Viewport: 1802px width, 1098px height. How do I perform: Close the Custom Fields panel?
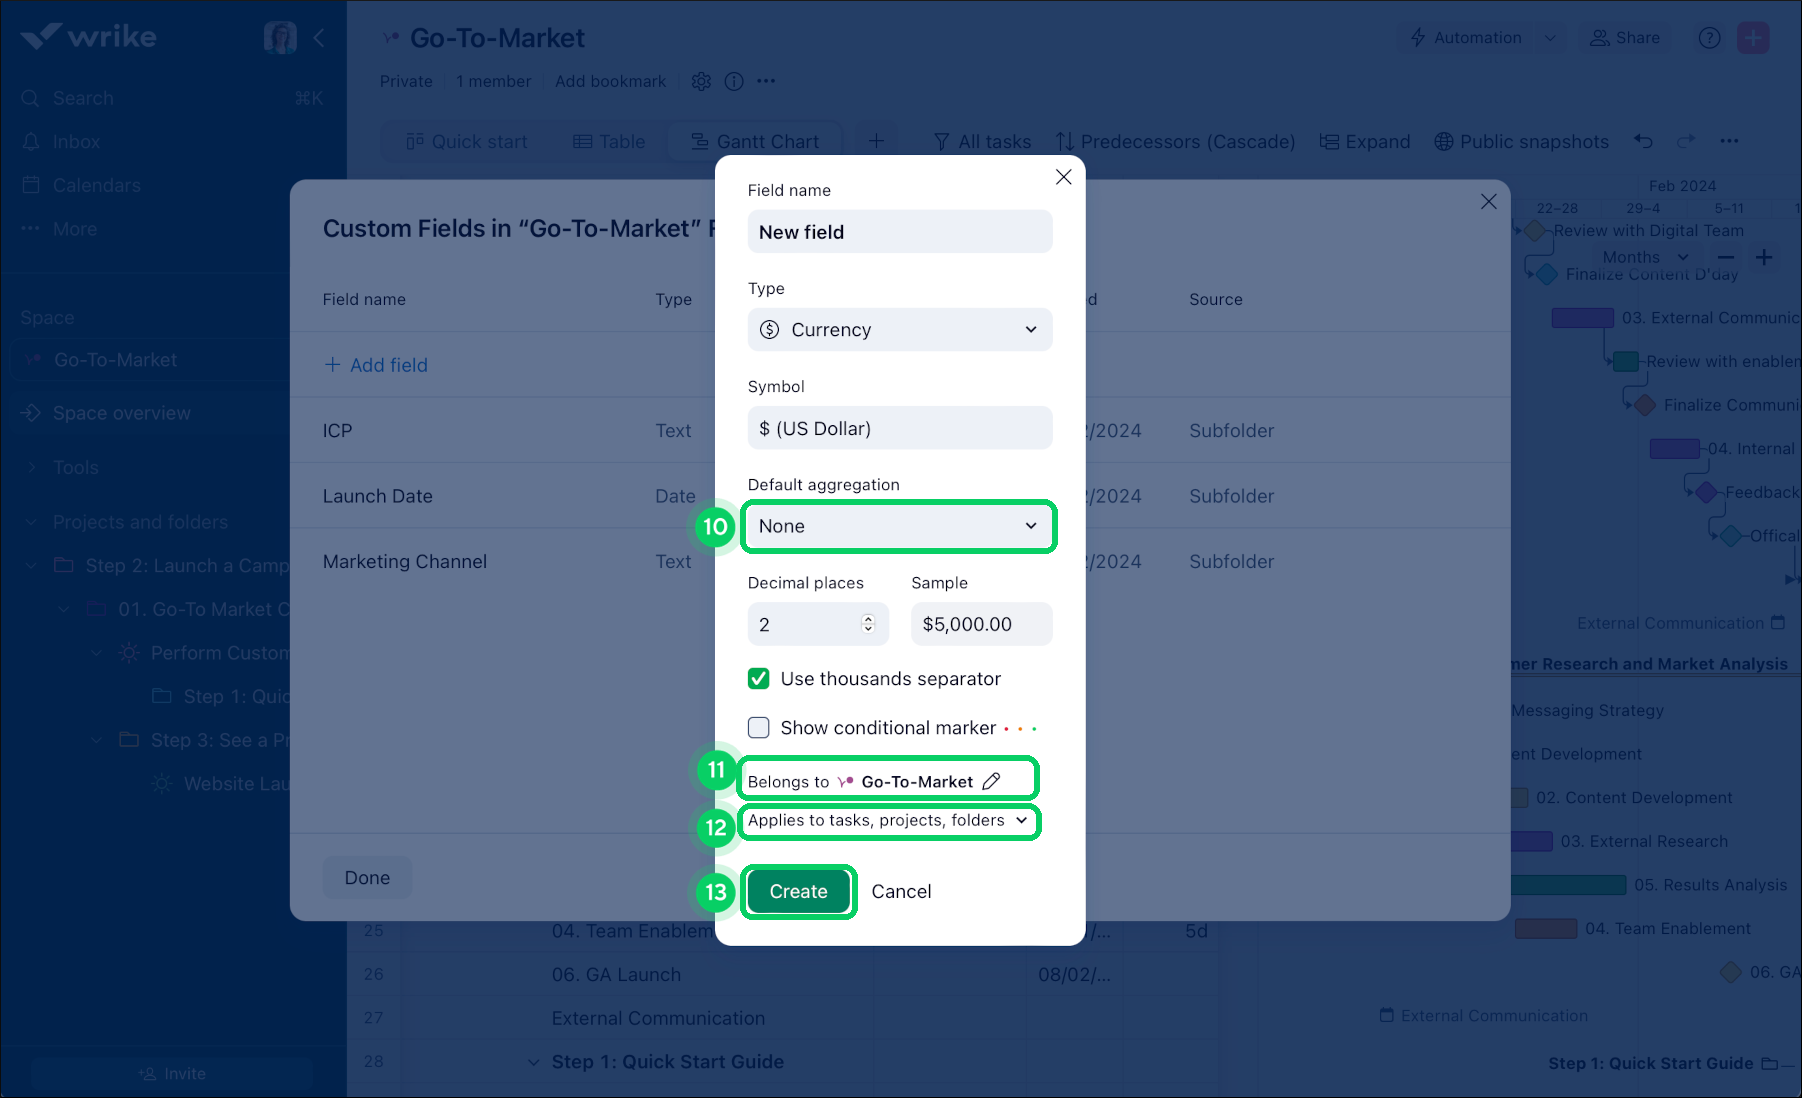click(1489, 201)
